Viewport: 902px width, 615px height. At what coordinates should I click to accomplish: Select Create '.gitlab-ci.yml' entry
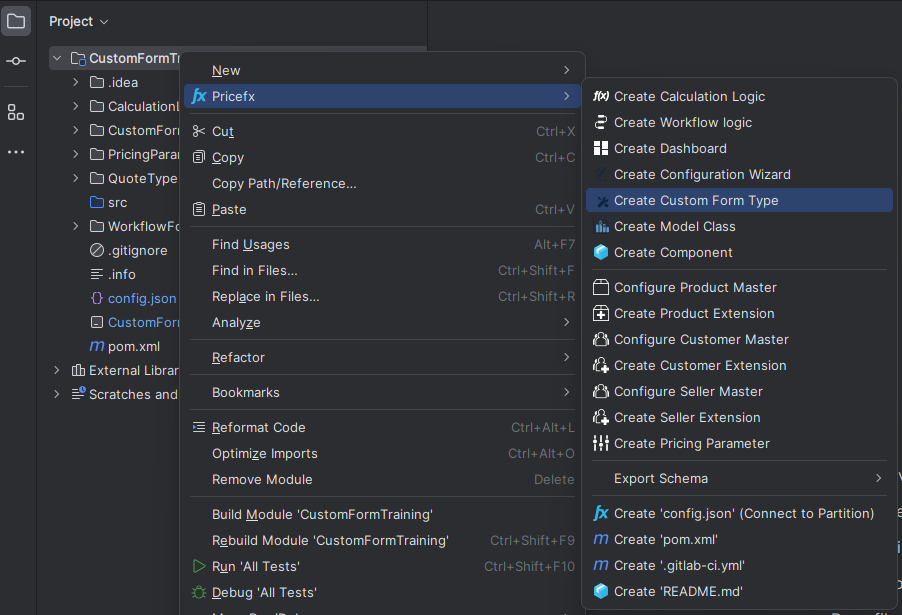(x=739, y=566)
